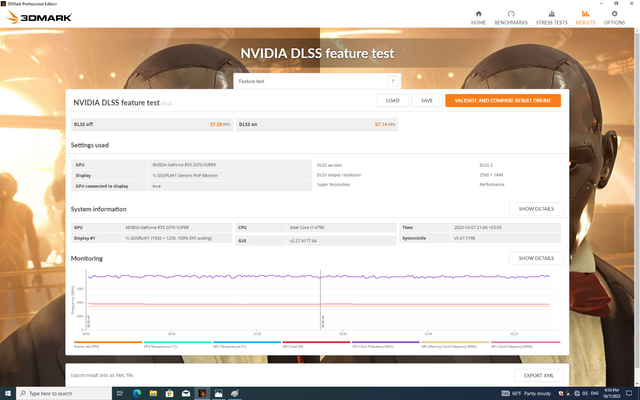
Task: Expand Monitoring with Show Details
Action: (535, 258)
